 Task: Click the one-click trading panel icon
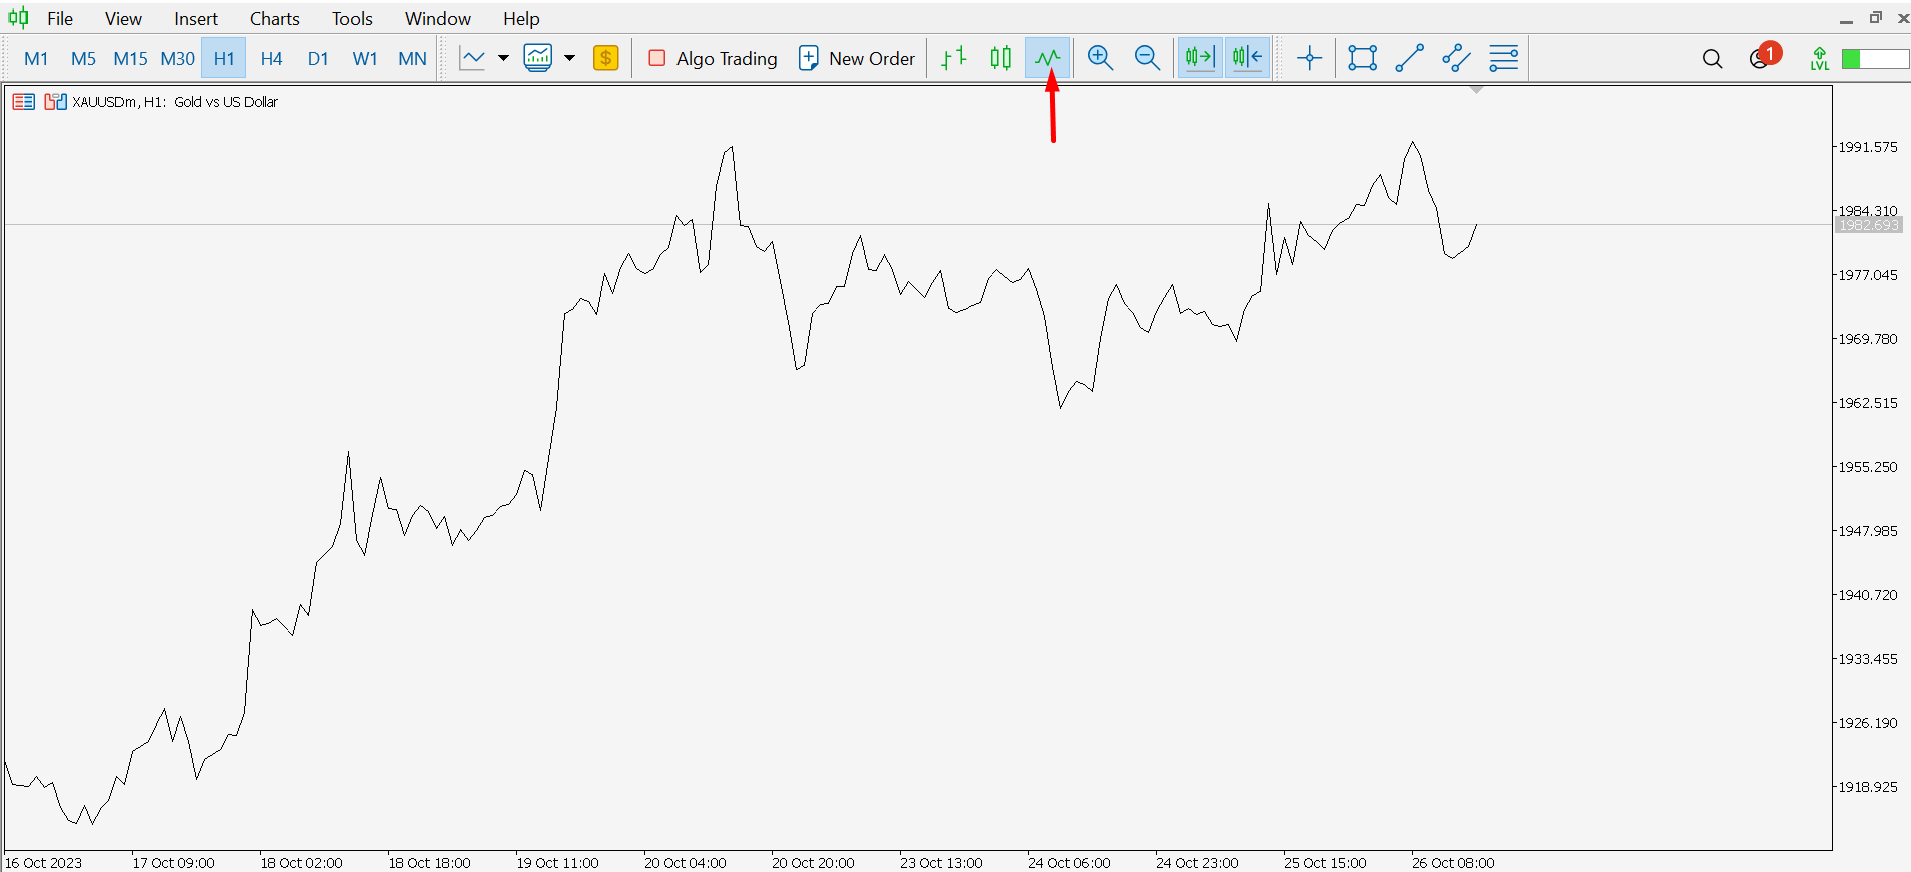point(55,102)
